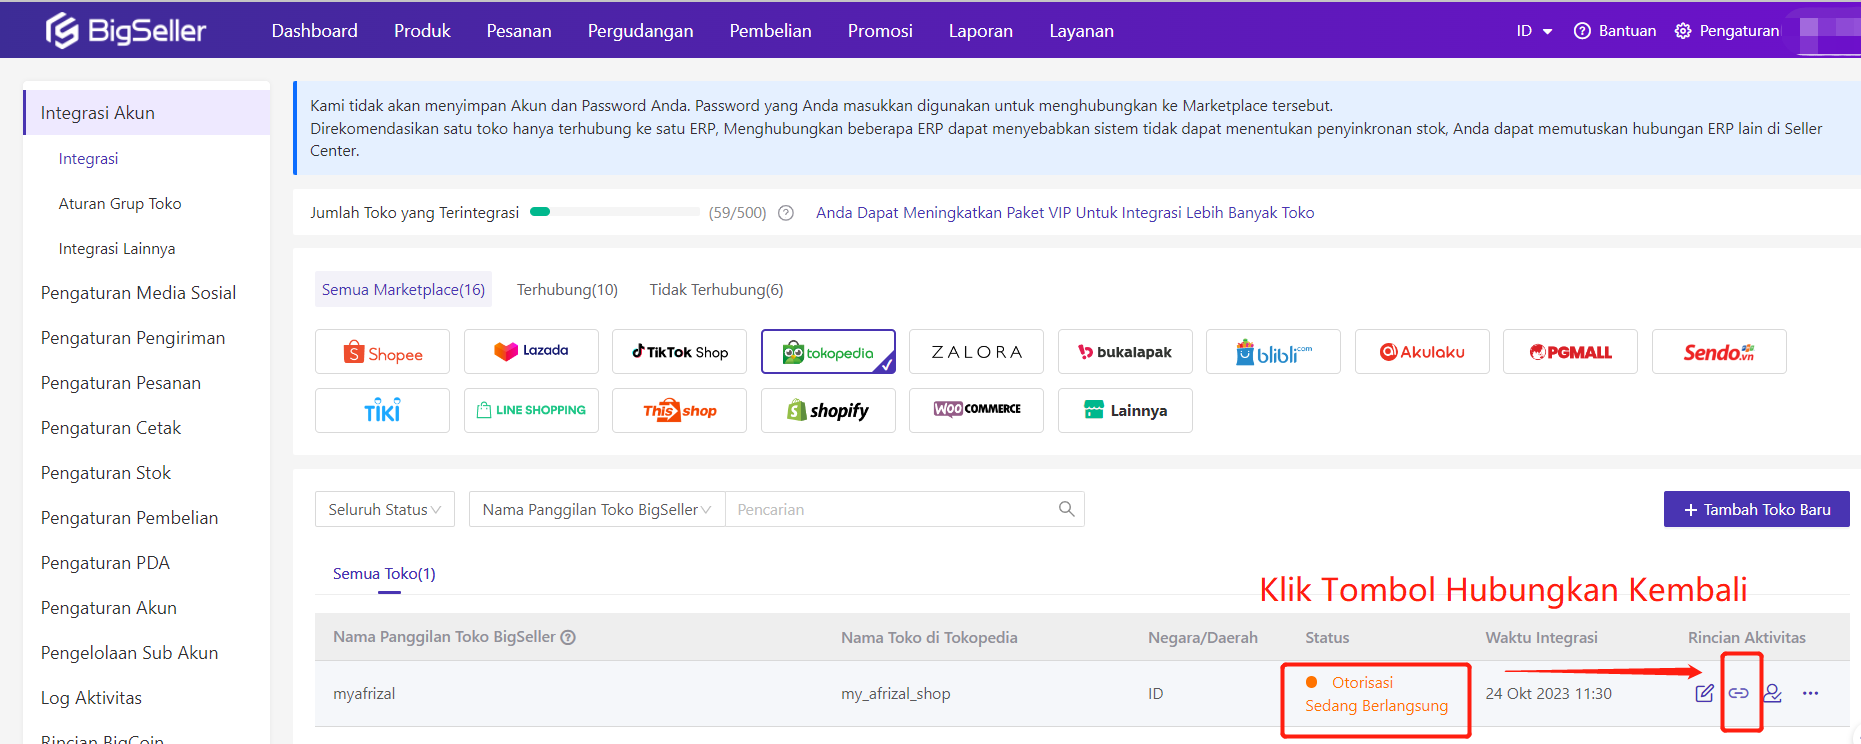Click the my_afrizal_shop store name cell
Screen dimensions: 1861x744
(896, 694)
